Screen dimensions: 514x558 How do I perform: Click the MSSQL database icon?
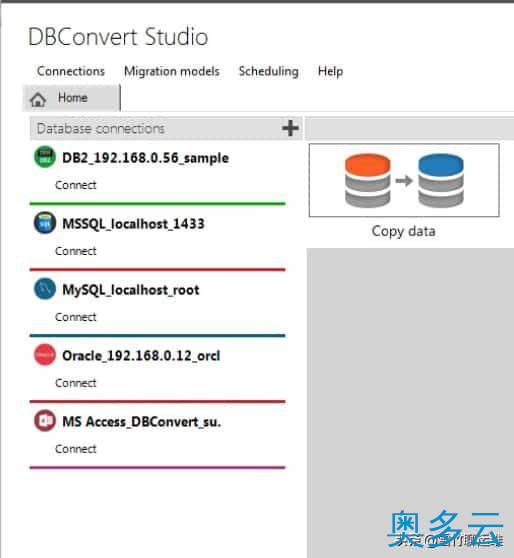pyautogui.click(x=45, y=223)
